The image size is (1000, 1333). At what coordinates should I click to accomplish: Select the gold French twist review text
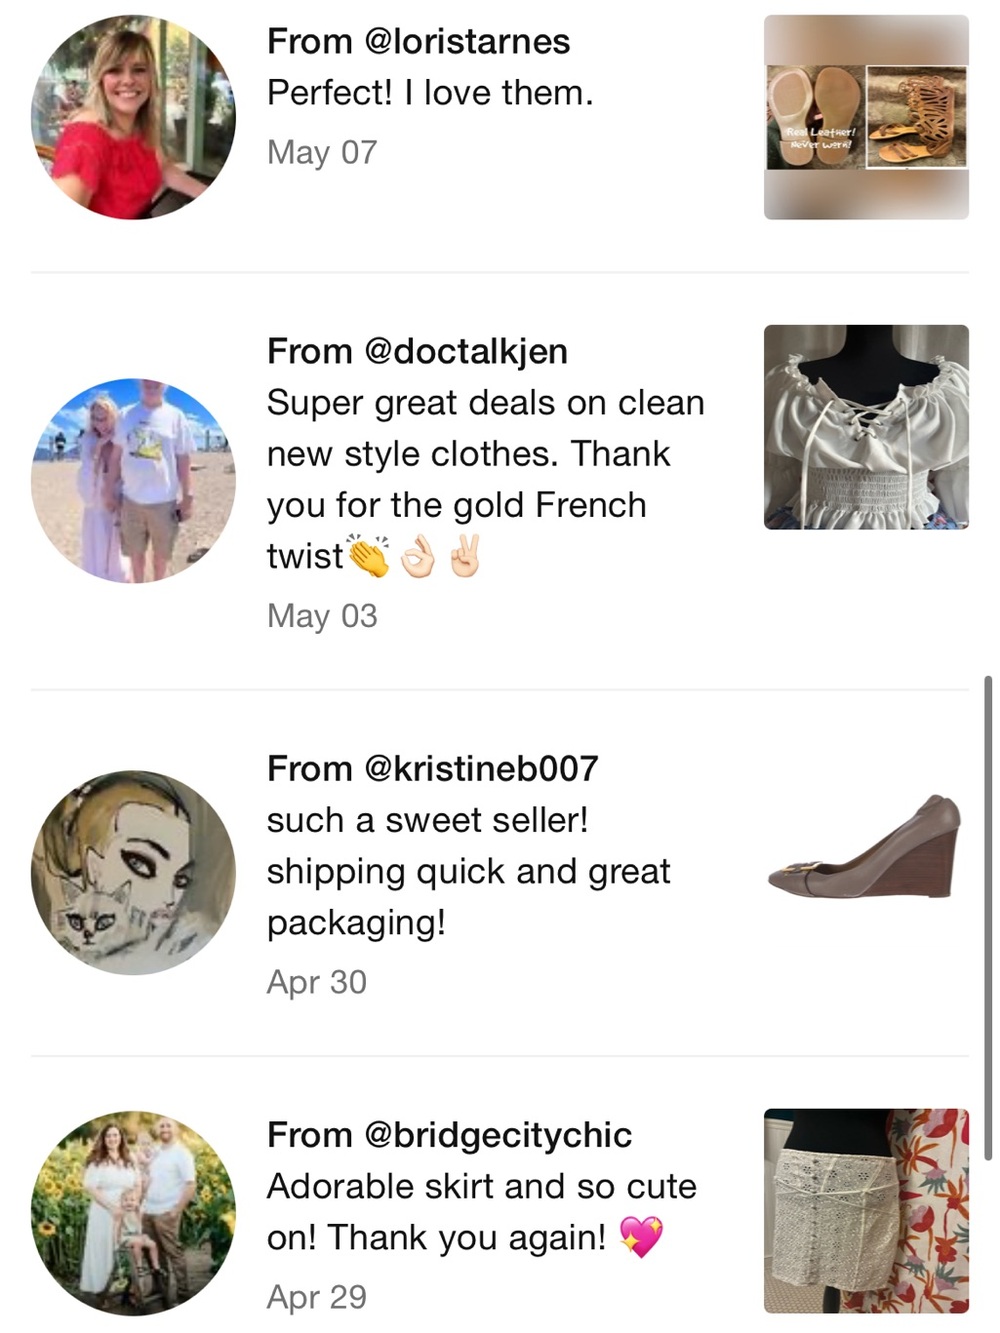[x=486, y=479]
